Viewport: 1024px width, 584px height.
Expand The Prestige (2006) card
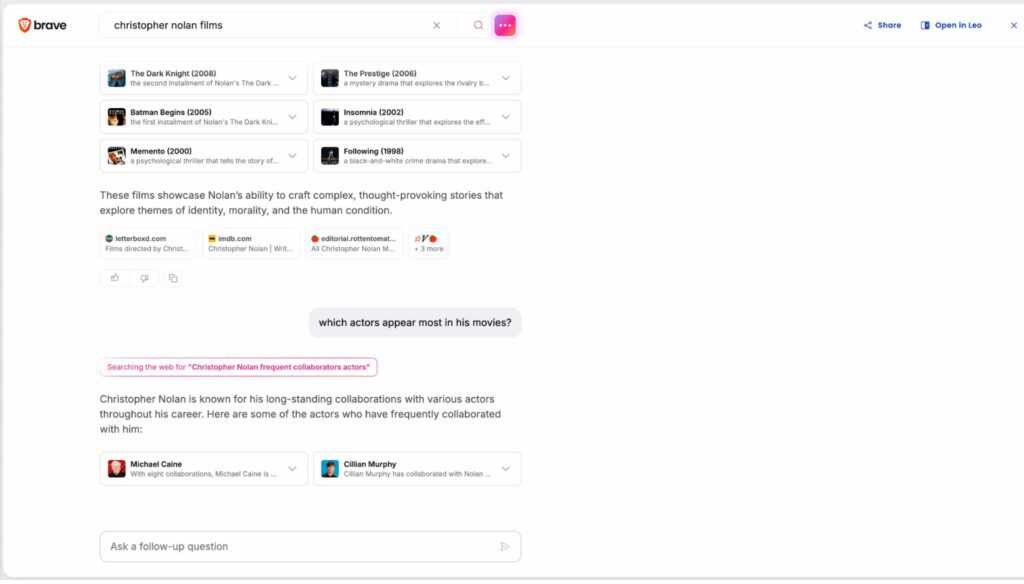tap(505, 78)
